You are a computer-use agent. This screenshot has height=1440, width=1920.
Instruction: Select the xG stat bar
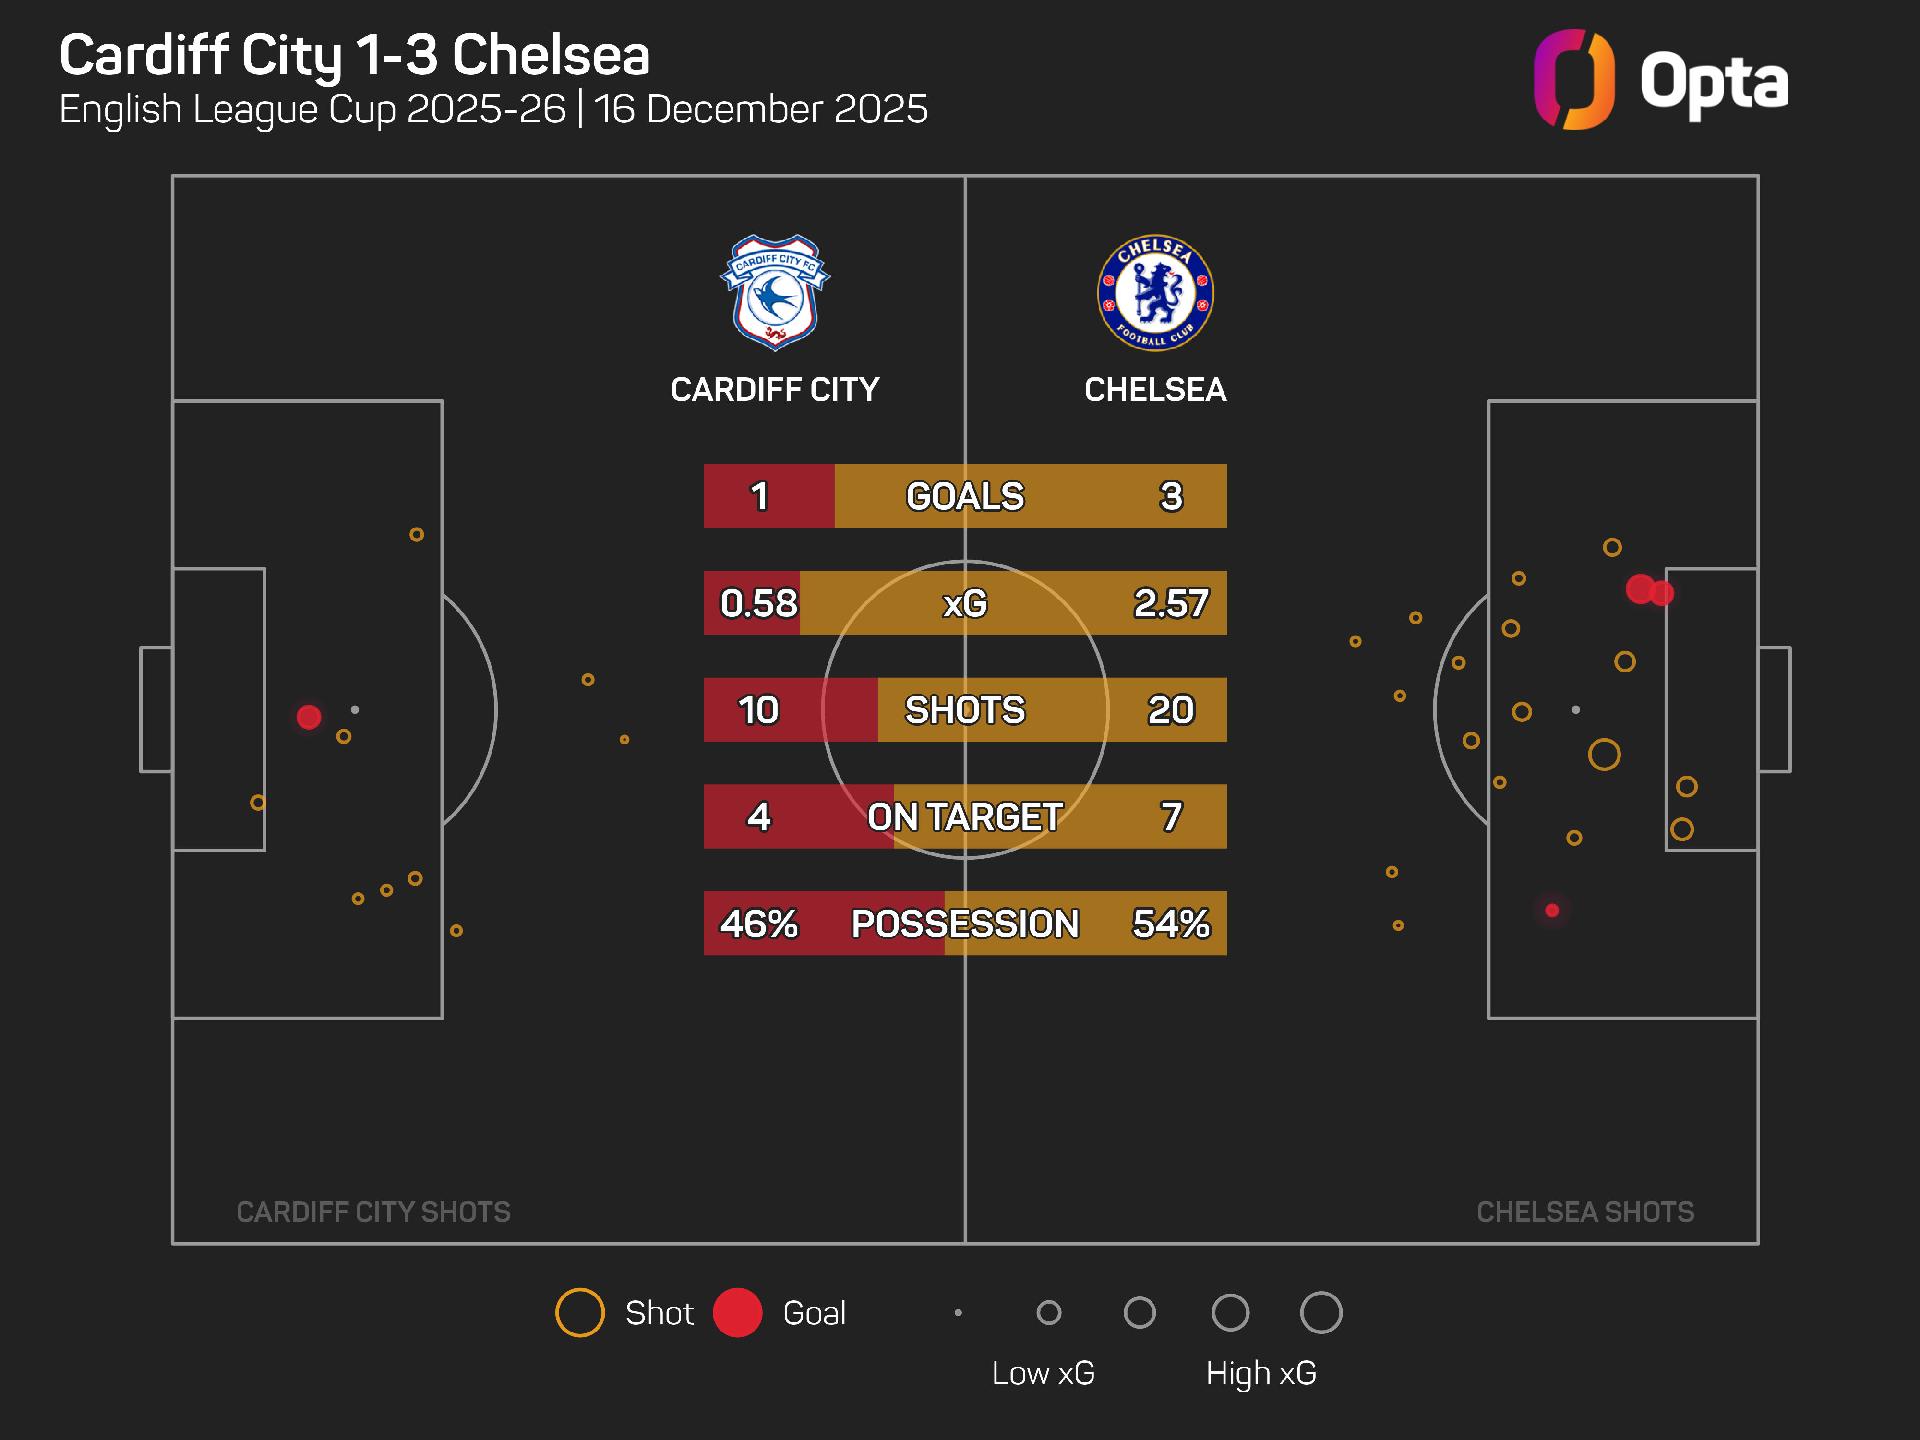point(965,603)
